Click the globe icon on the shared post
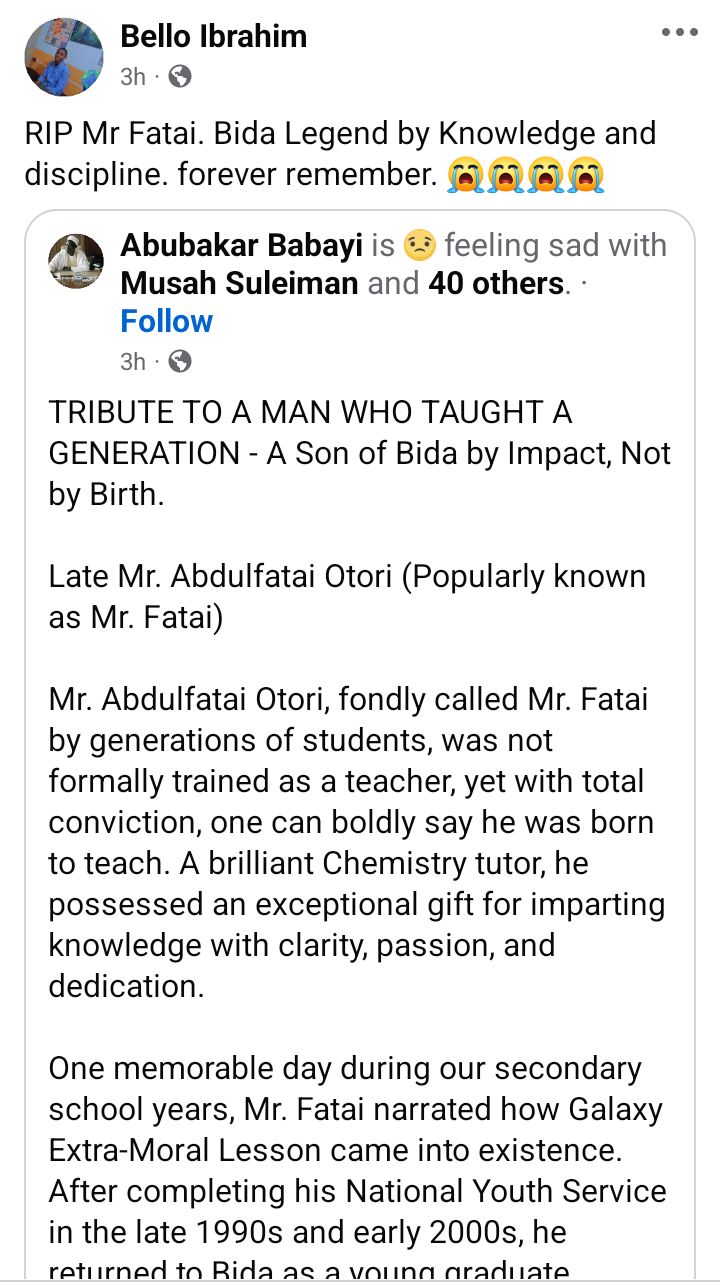 (x=180, y=361)
